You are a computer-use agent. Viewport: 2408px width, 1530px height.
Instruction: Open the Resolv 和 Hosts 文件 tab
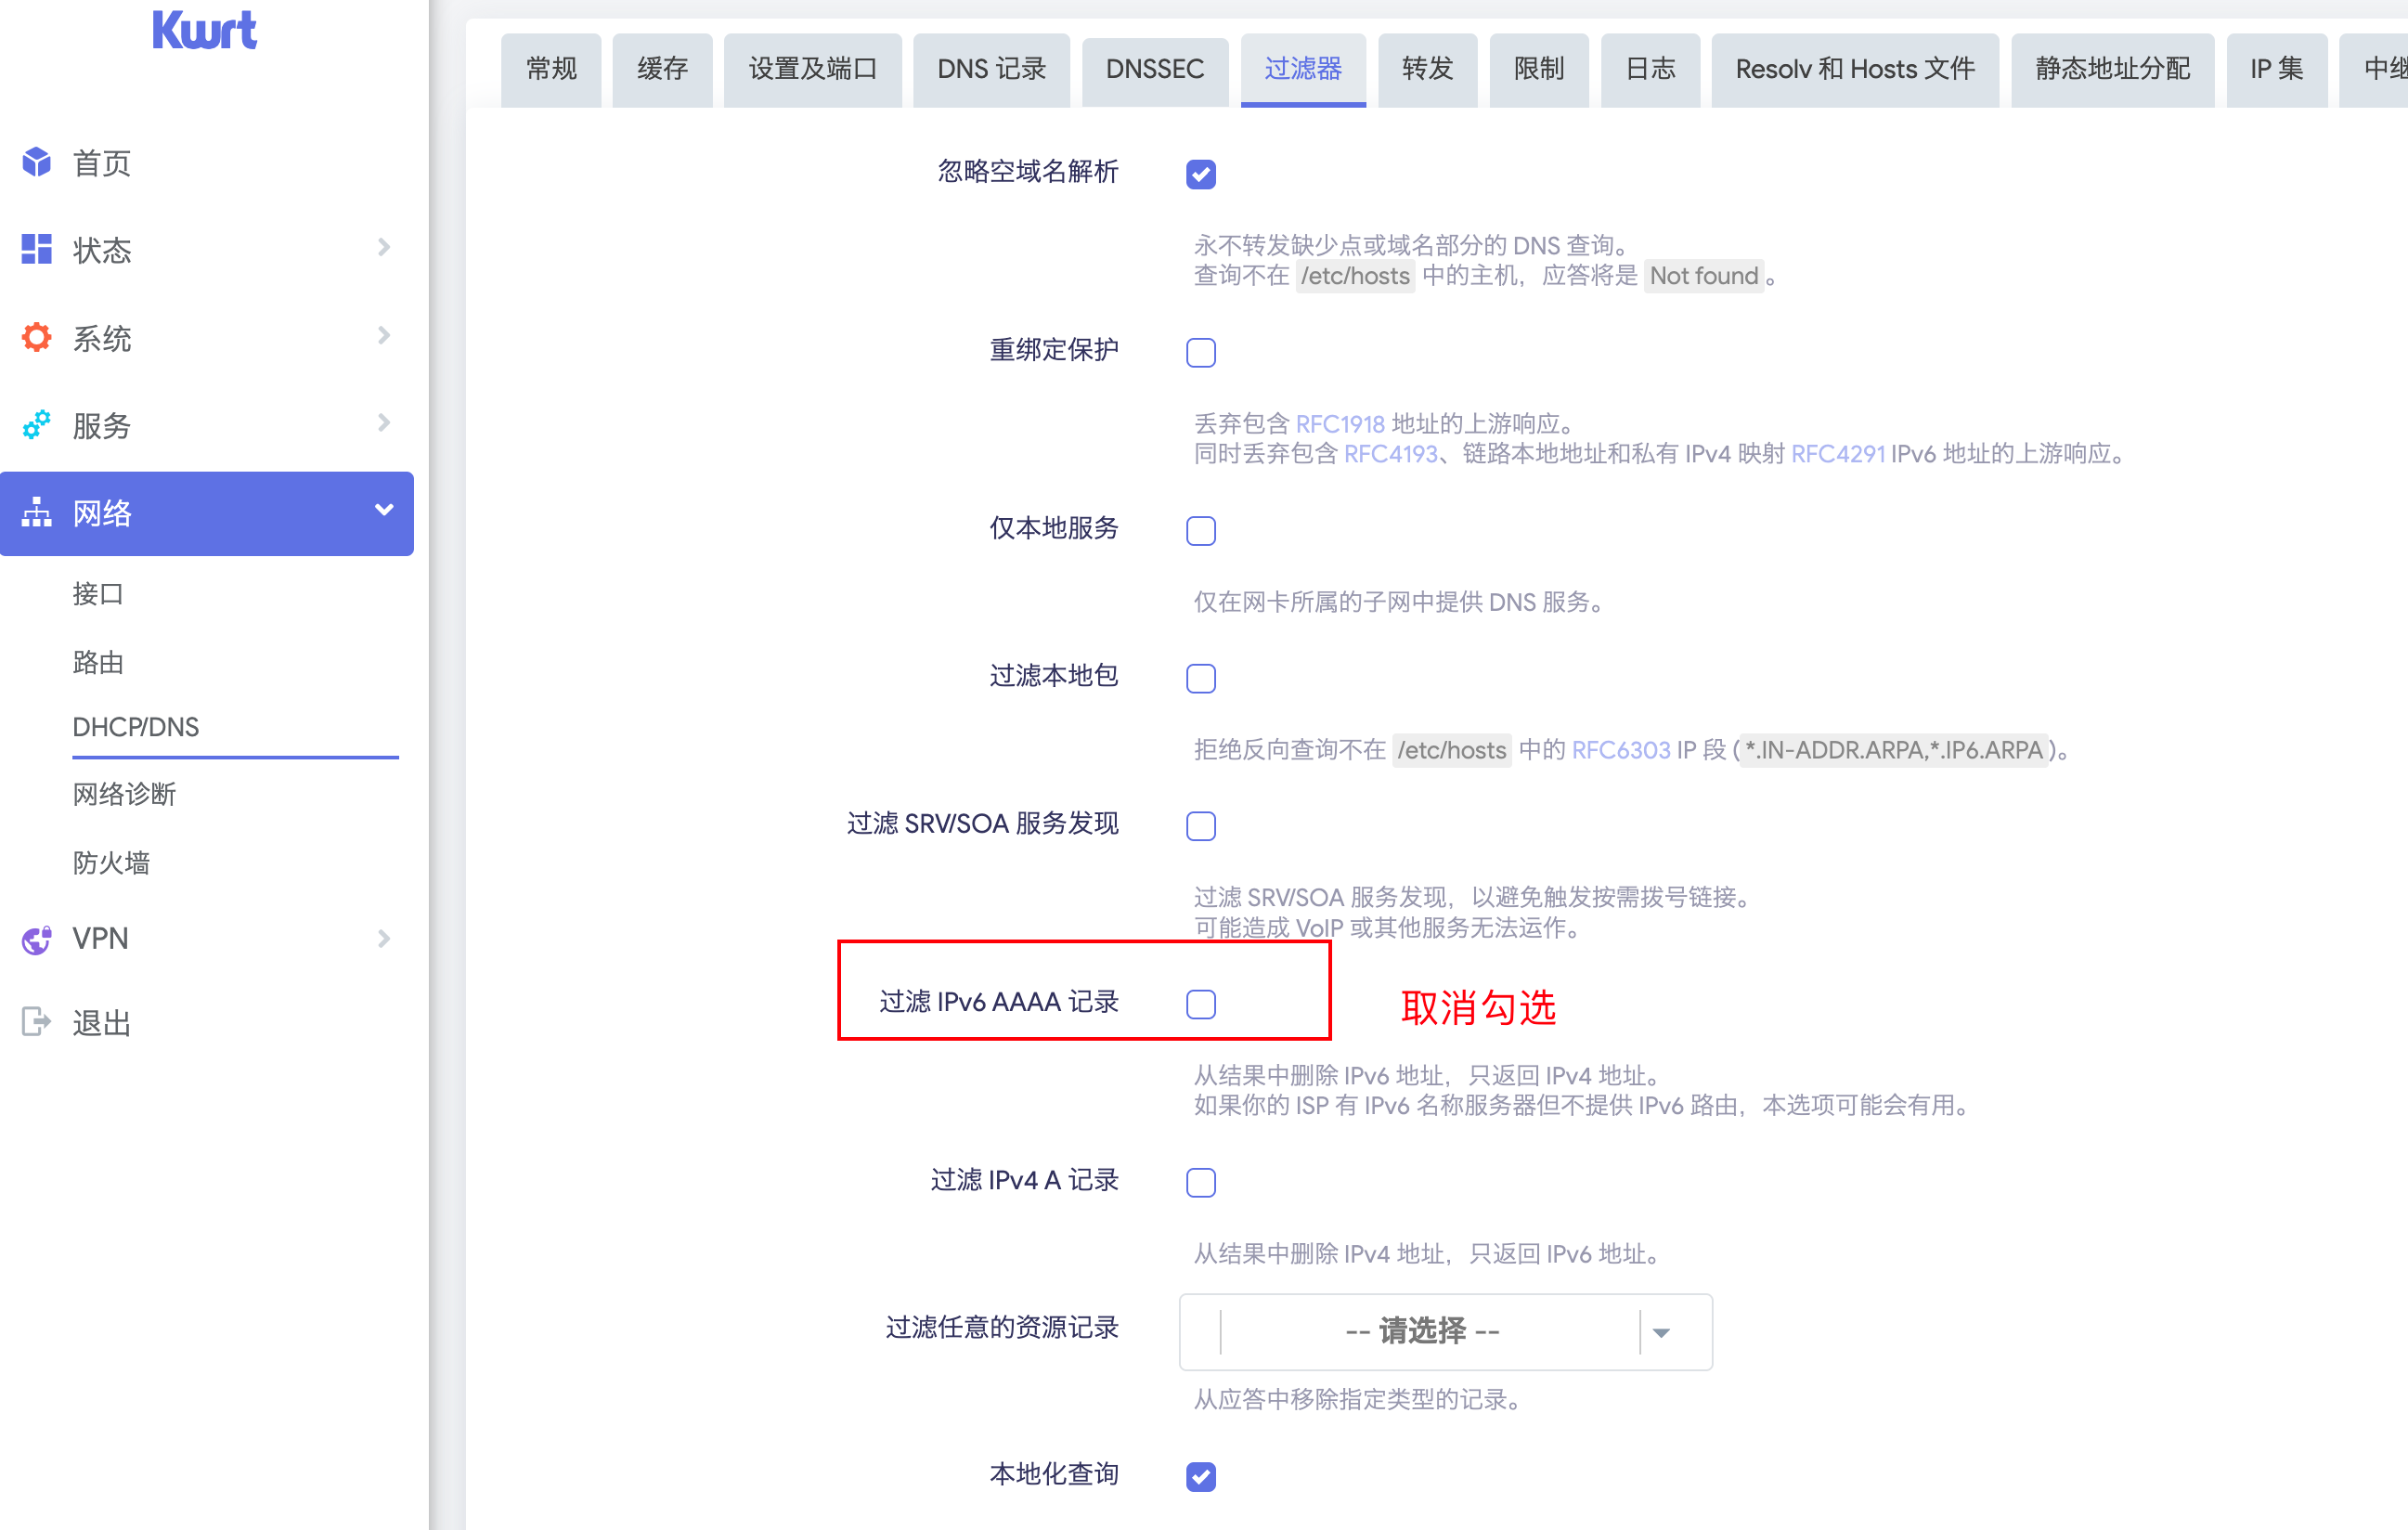(x=1854, y=69)
